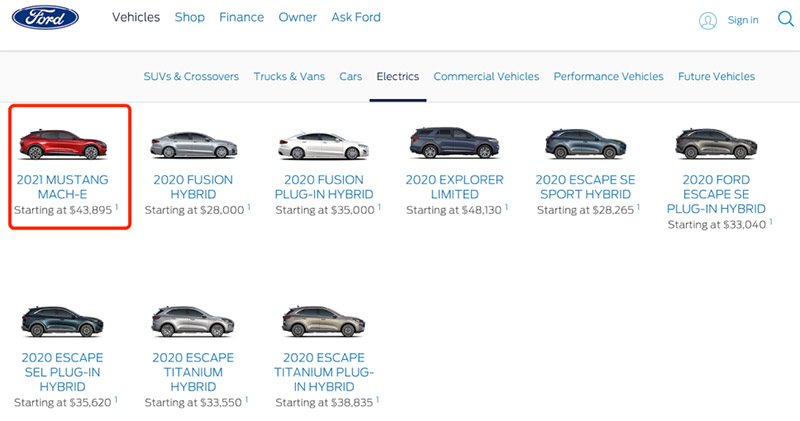Click the Escape SEL Plug-In Hybrid image
This screenshot has height=421, width=800.
coord(63,322)
